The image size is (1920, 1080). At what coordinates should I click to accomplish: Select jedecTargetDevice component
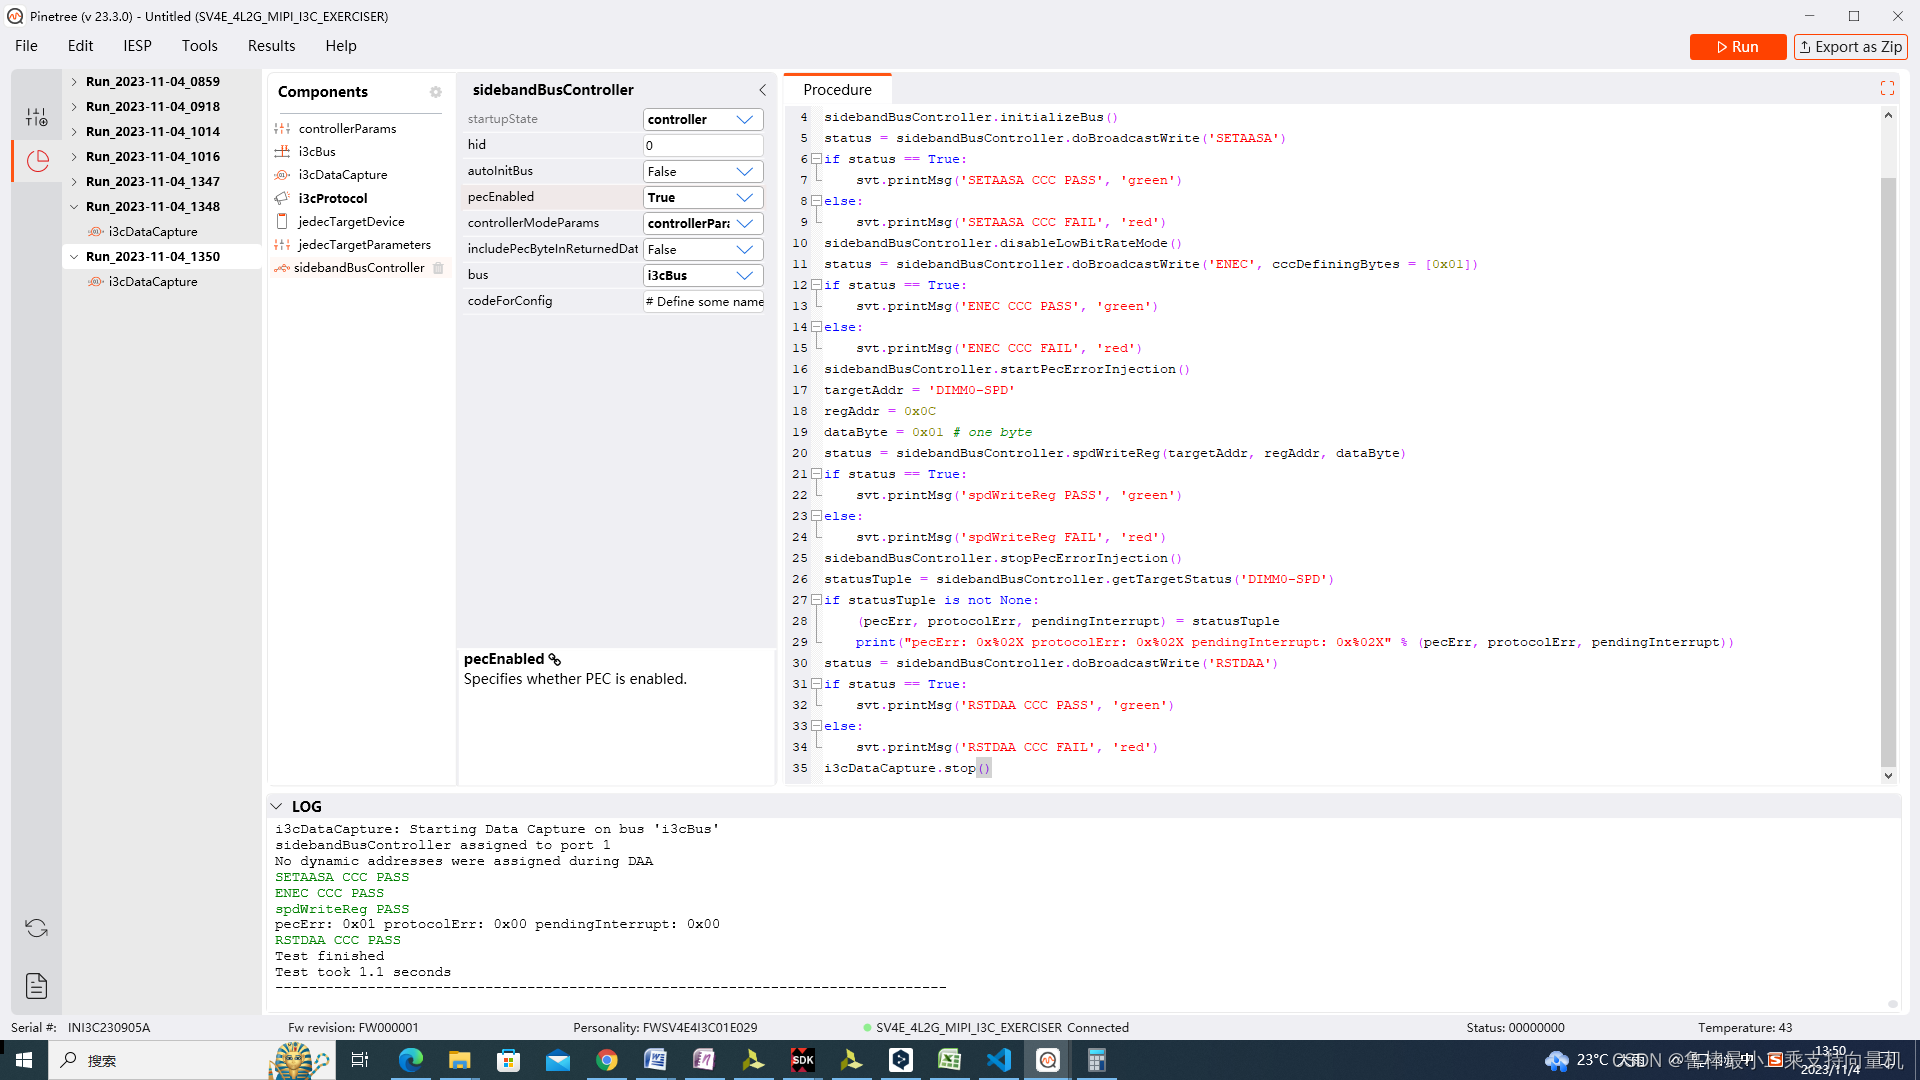[x=351, y=221]
